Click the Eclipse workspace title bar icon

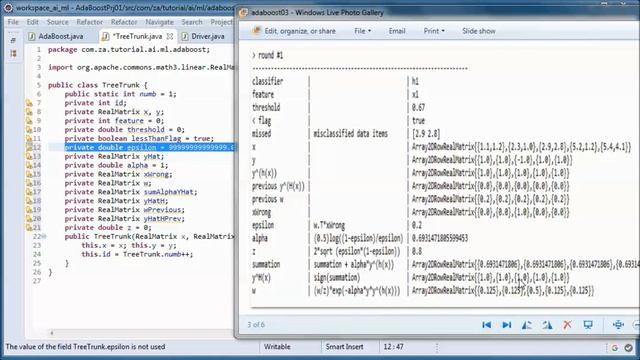point(8,7)
